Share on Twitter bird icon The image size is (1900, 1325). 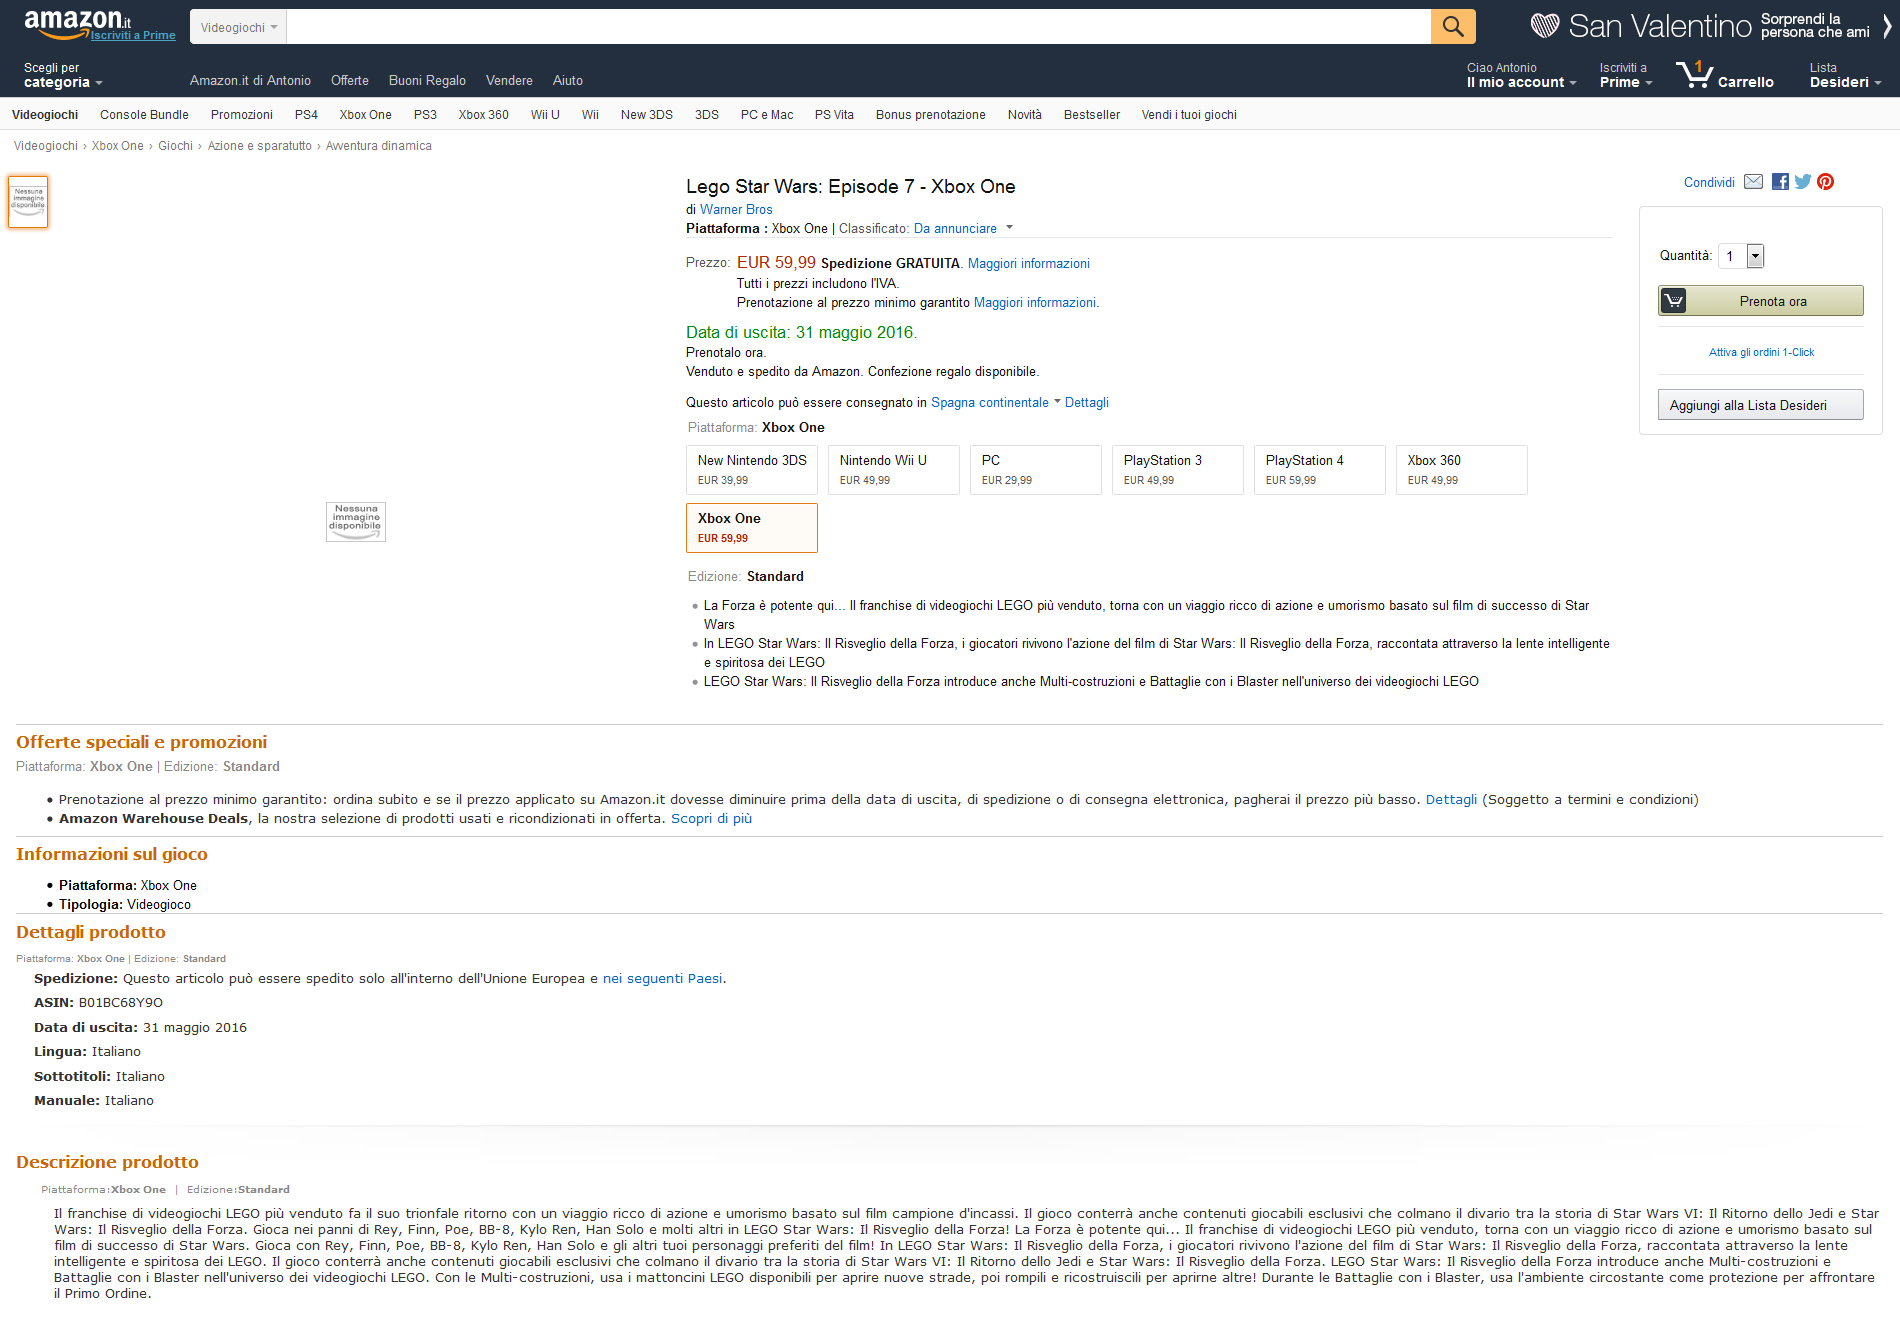tap(1803, 181)
